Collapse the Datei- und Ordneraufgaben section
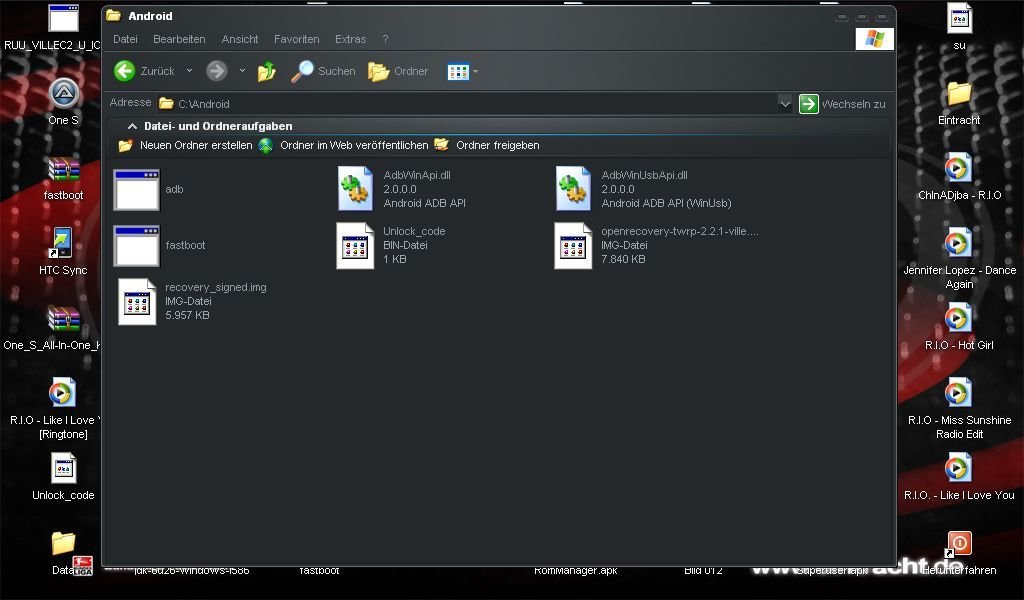 (x=133, y=126)
